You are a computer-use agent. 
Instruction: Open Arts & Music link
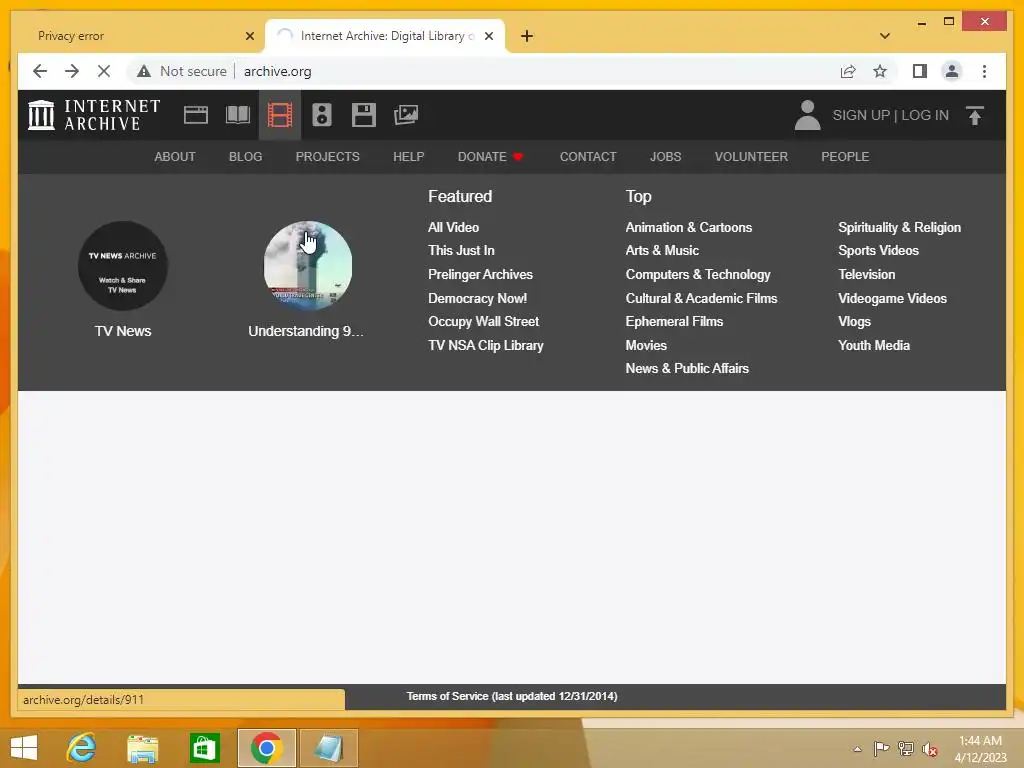pos(662,250)
